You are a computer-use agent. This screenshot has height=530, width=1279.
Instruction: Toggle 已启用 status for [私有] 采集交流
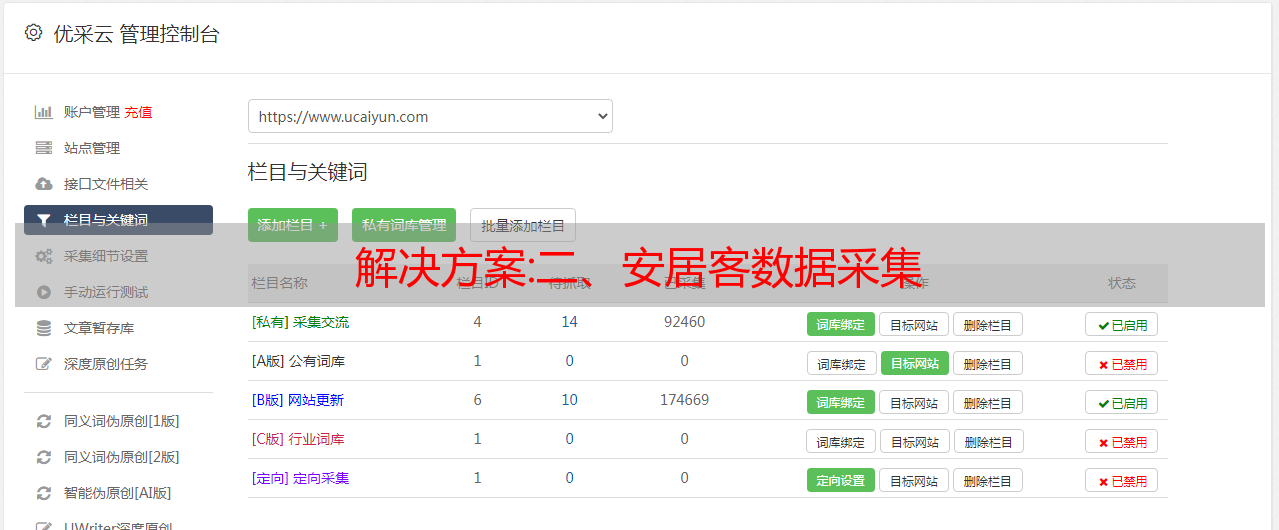click(x=1122, y=324)
